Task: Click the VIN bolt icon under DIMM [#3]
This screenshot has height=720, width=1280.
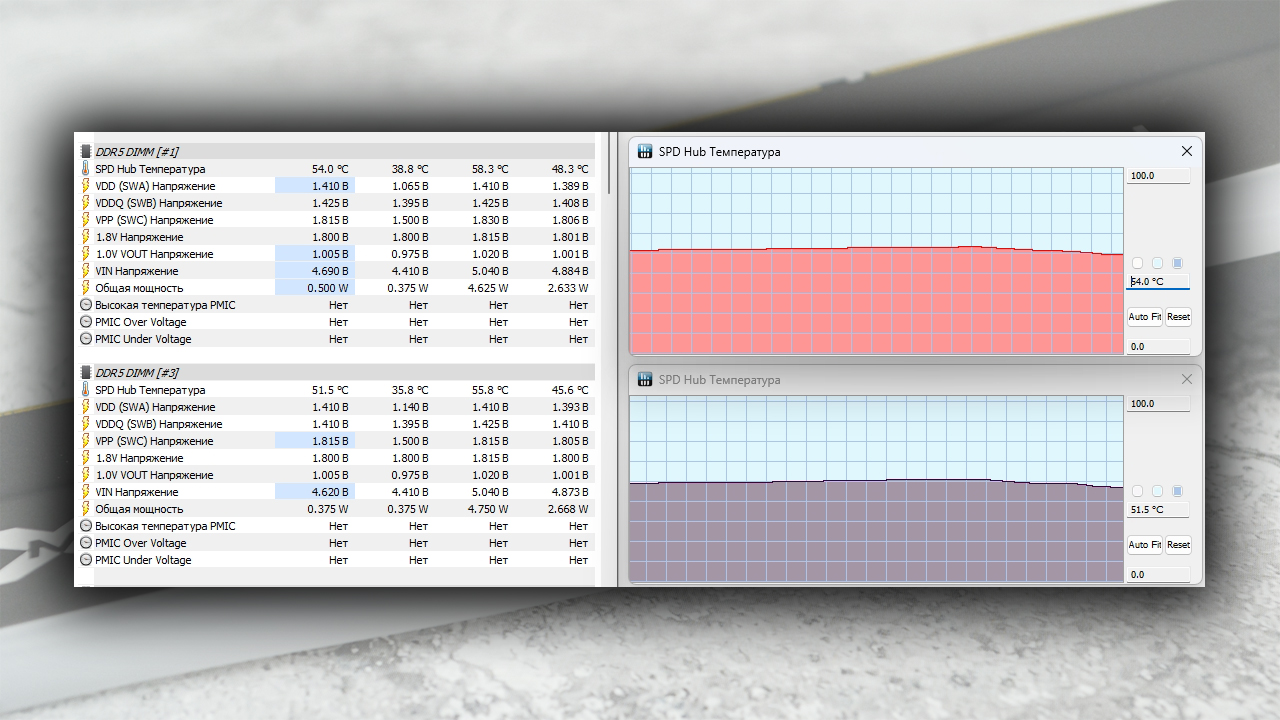Action: (x=85, y=492)
